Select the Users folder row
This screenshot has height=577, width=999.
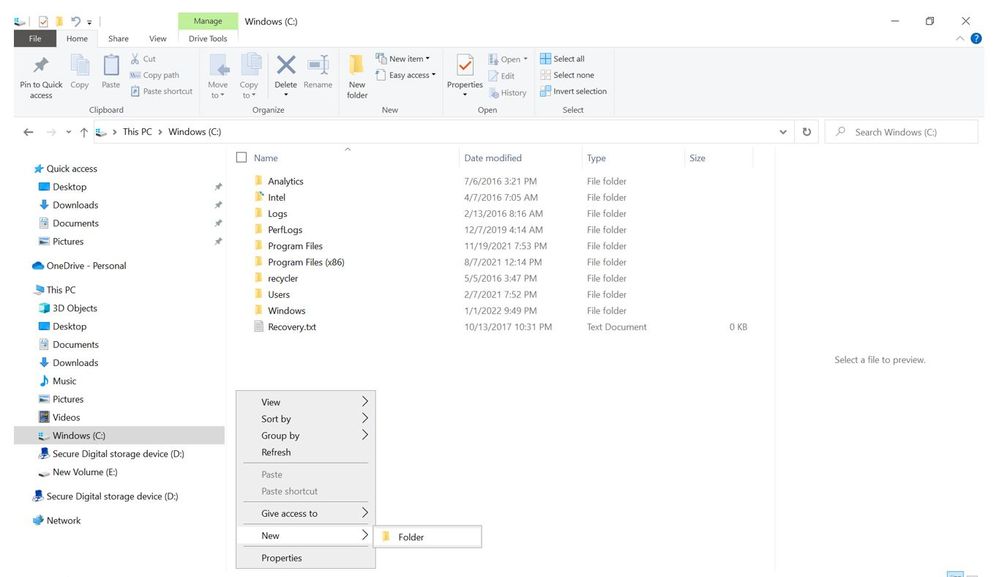500,294
